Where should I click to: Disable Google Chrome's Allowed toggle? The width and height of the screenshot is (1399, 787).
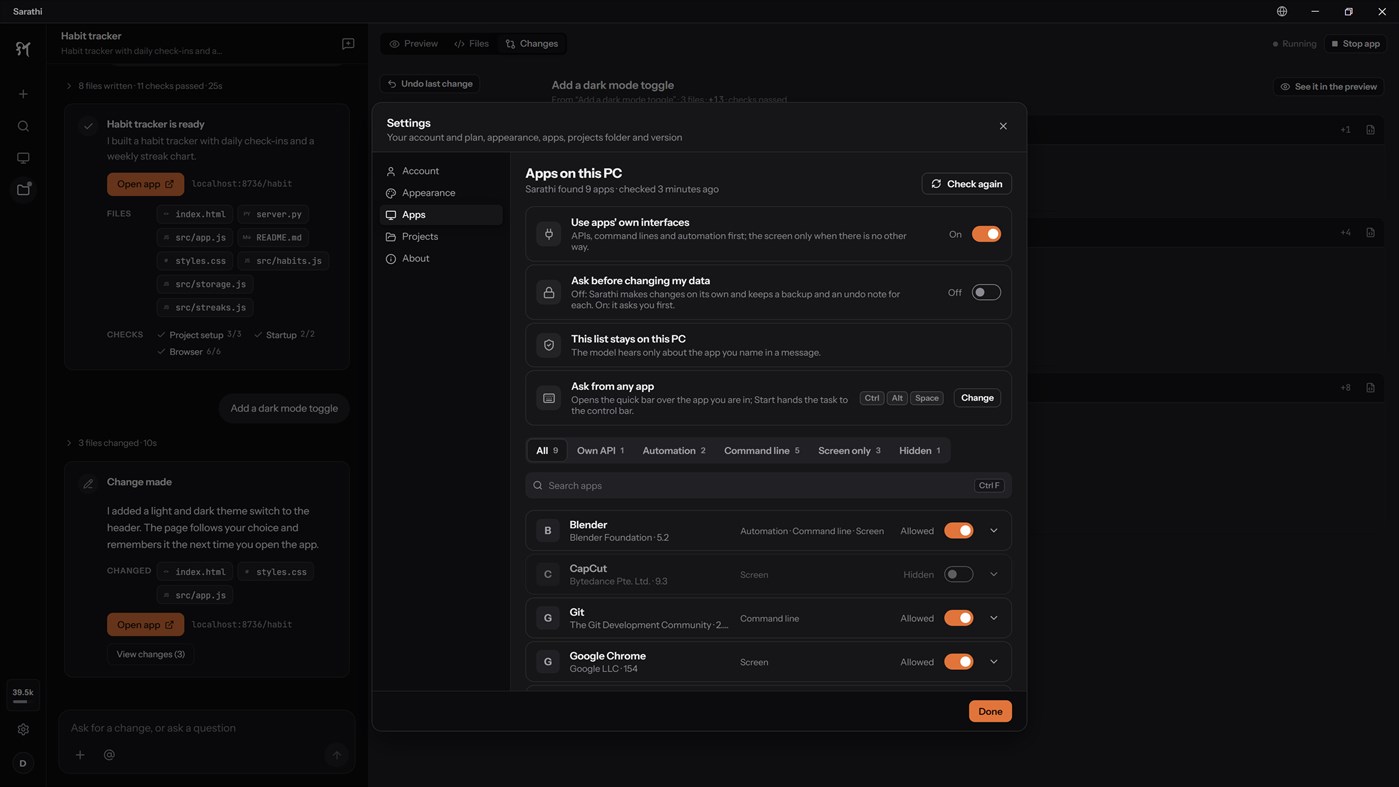[x=958, y=662]
